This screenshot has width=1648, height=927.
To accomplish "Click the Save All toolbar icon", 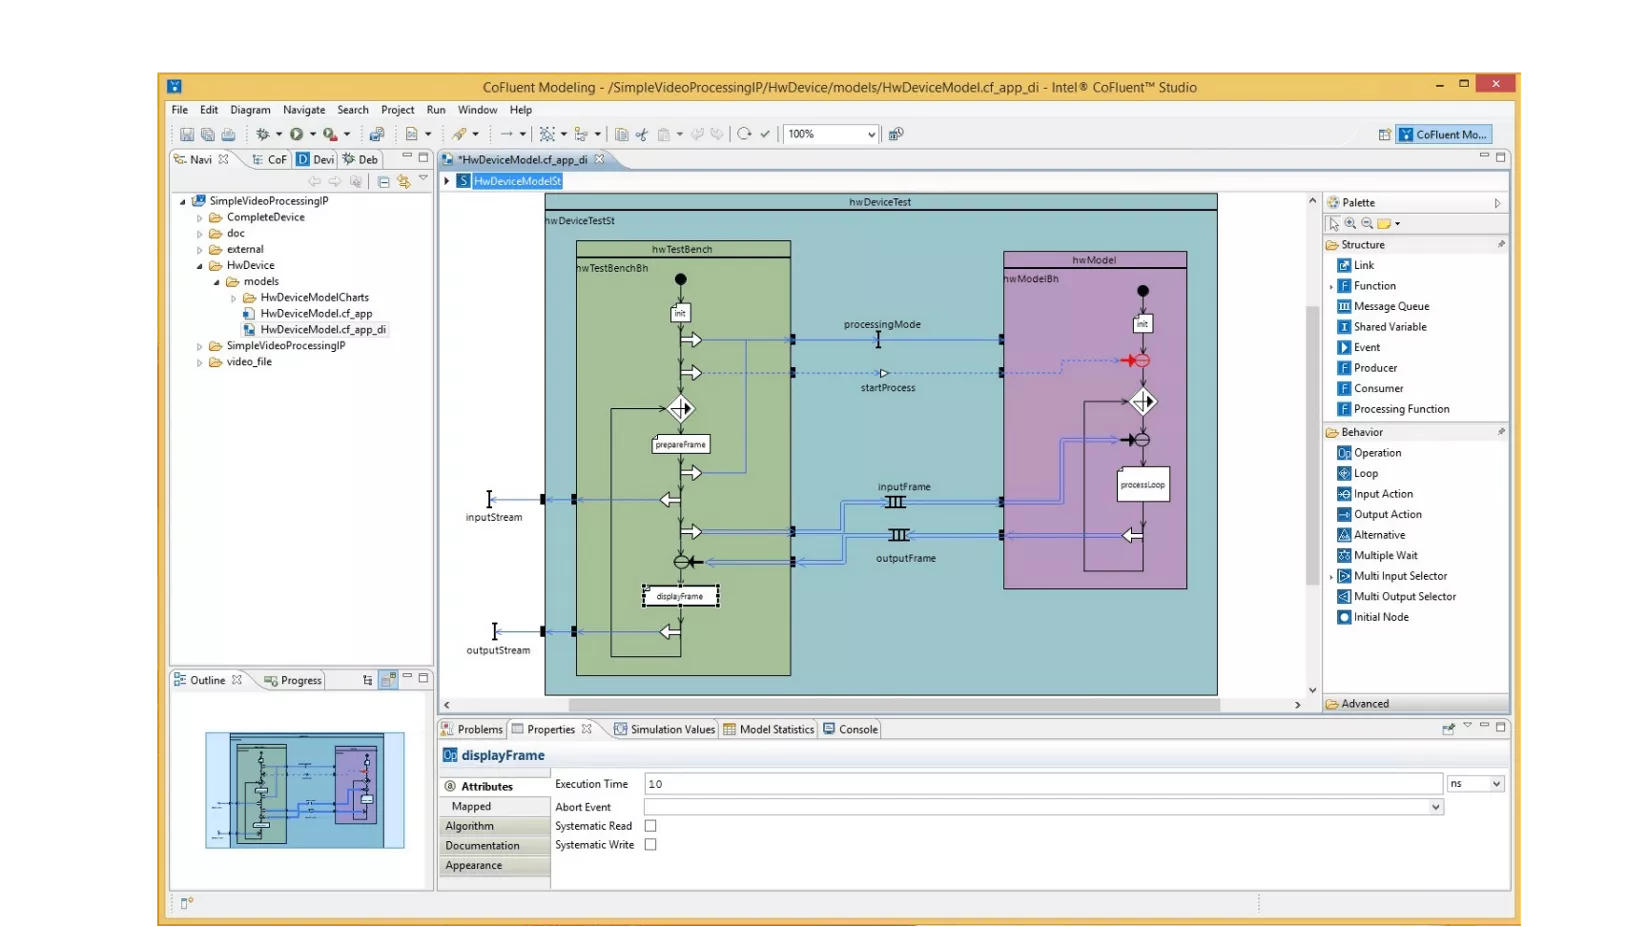I will point(208,134).
